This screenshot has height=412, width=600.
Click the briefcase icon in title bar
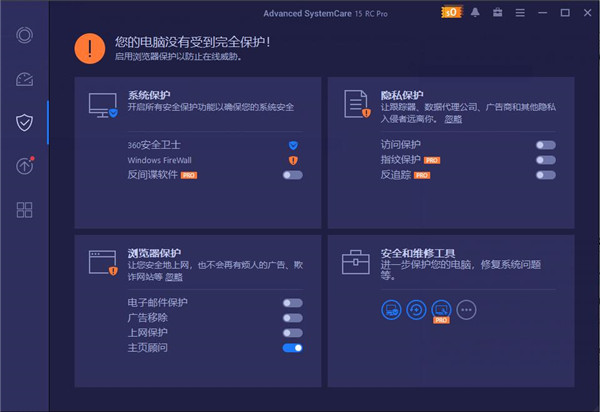pos(497,13)
